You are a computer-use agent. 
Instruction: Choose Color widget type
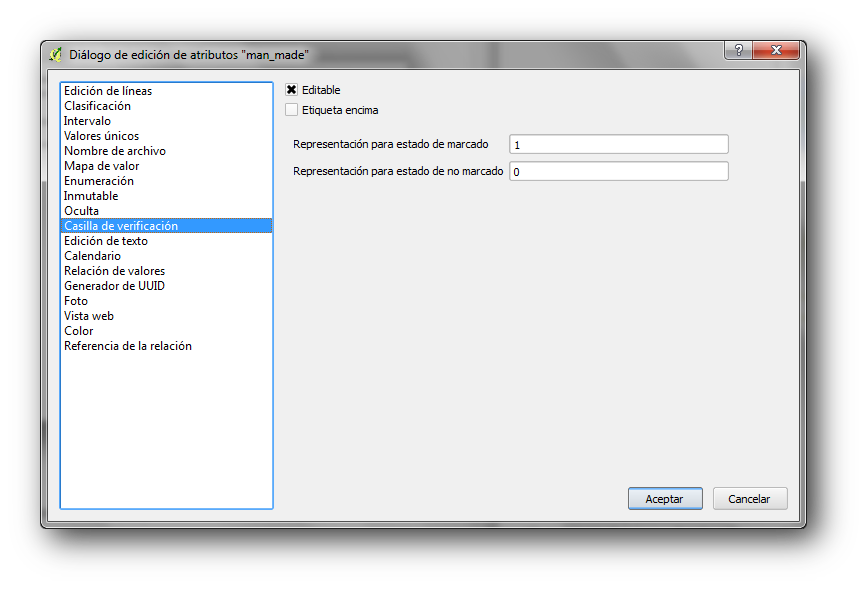(x=166, y=330)
